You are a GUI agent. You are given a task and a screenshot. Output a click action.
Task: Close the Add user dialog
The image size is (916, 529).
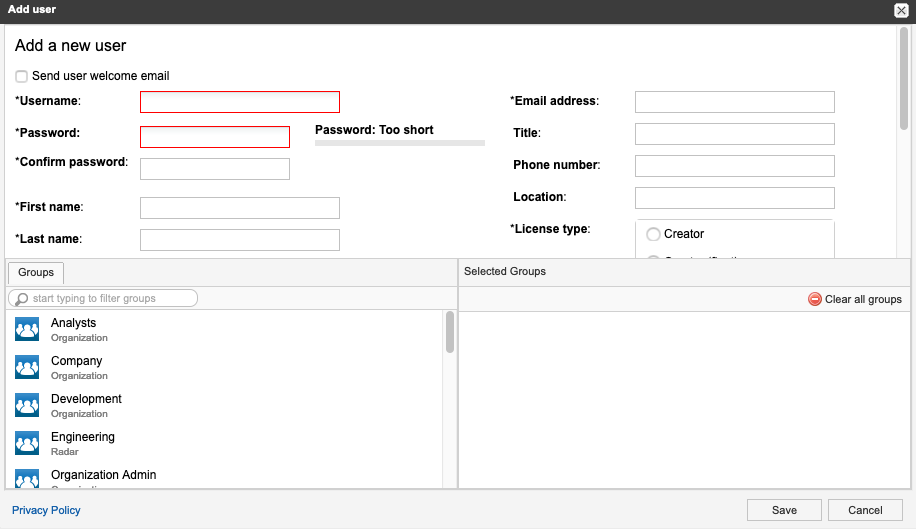point(901,10)
